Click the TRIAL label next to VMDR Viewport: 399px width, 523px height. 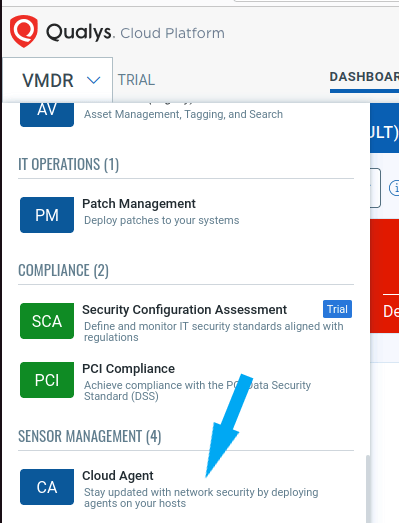pyautogui.click(x=136, y=80)
